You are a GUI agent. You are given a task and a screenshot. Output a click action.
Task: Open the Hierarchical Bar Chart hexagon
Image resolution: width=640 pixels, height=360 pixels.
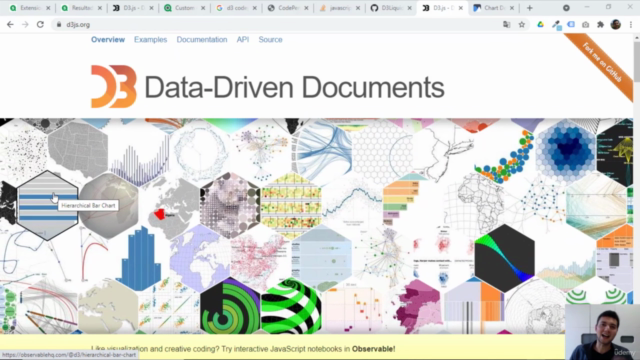(47, 205)
